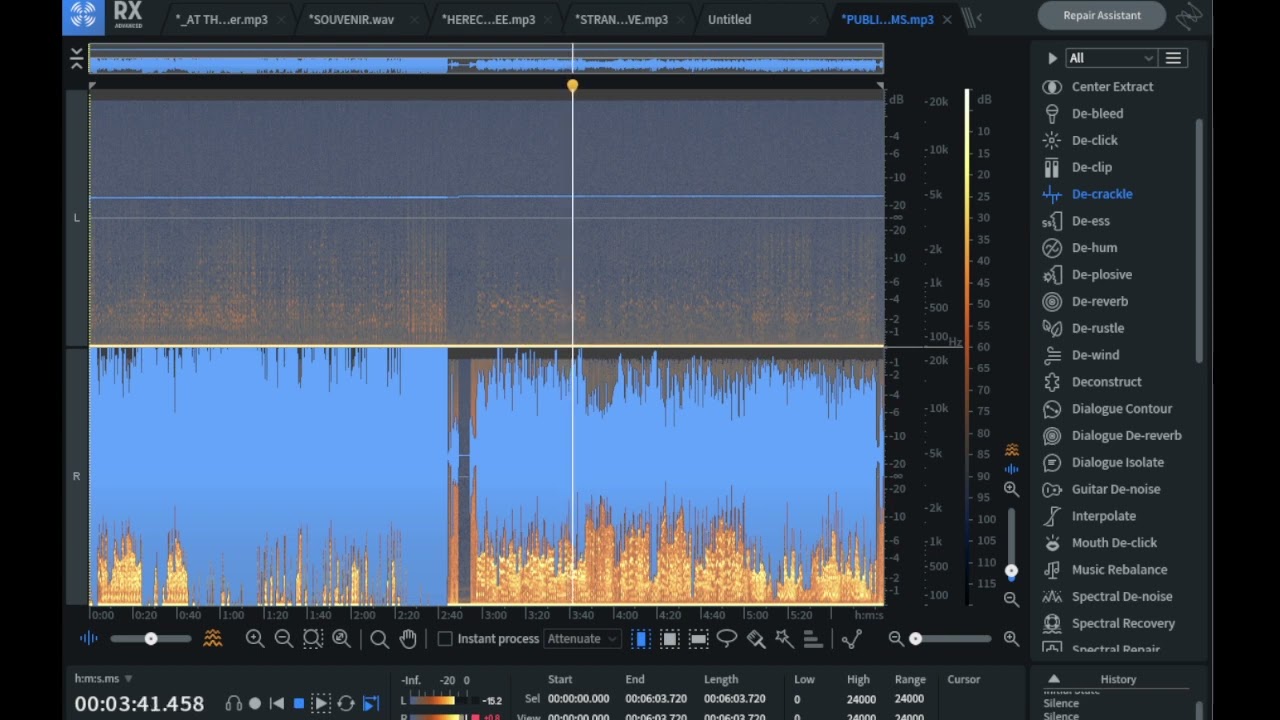Zoom to selection

(x=312, y=639)
